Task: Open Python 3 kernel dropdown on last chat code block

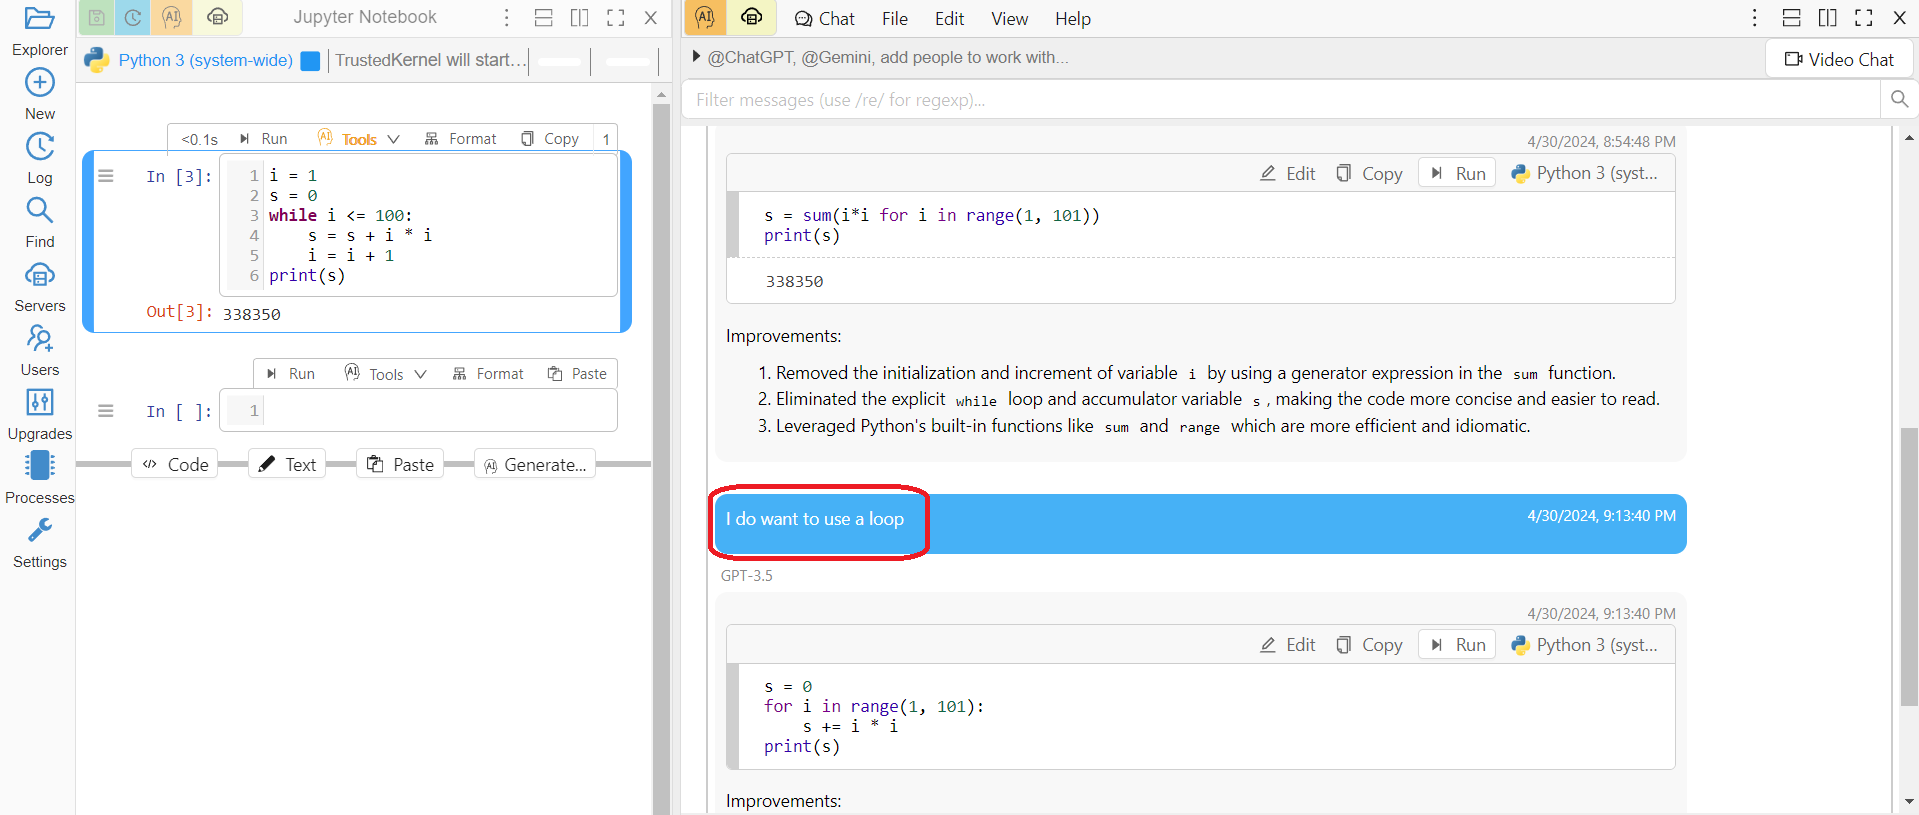Action: (x=1585, y=645)
